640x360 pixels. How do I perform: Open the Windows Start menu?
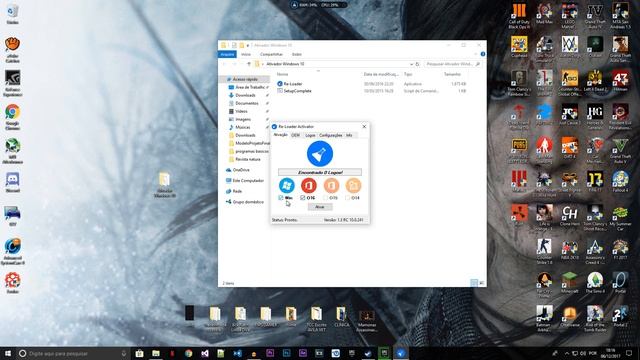7,353
